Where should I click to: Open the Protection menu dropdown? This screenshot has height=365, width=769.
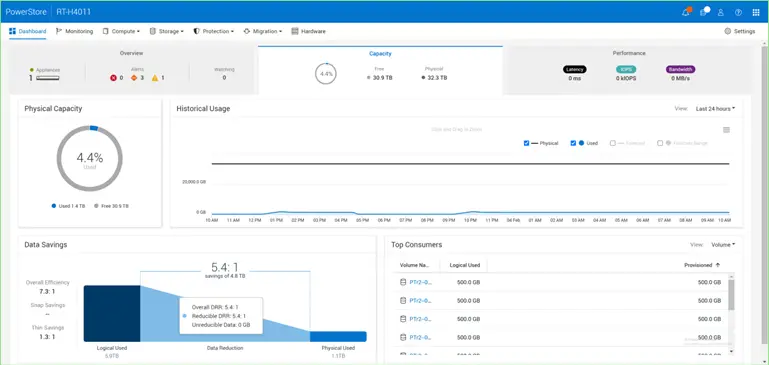[x=214, y=31]
